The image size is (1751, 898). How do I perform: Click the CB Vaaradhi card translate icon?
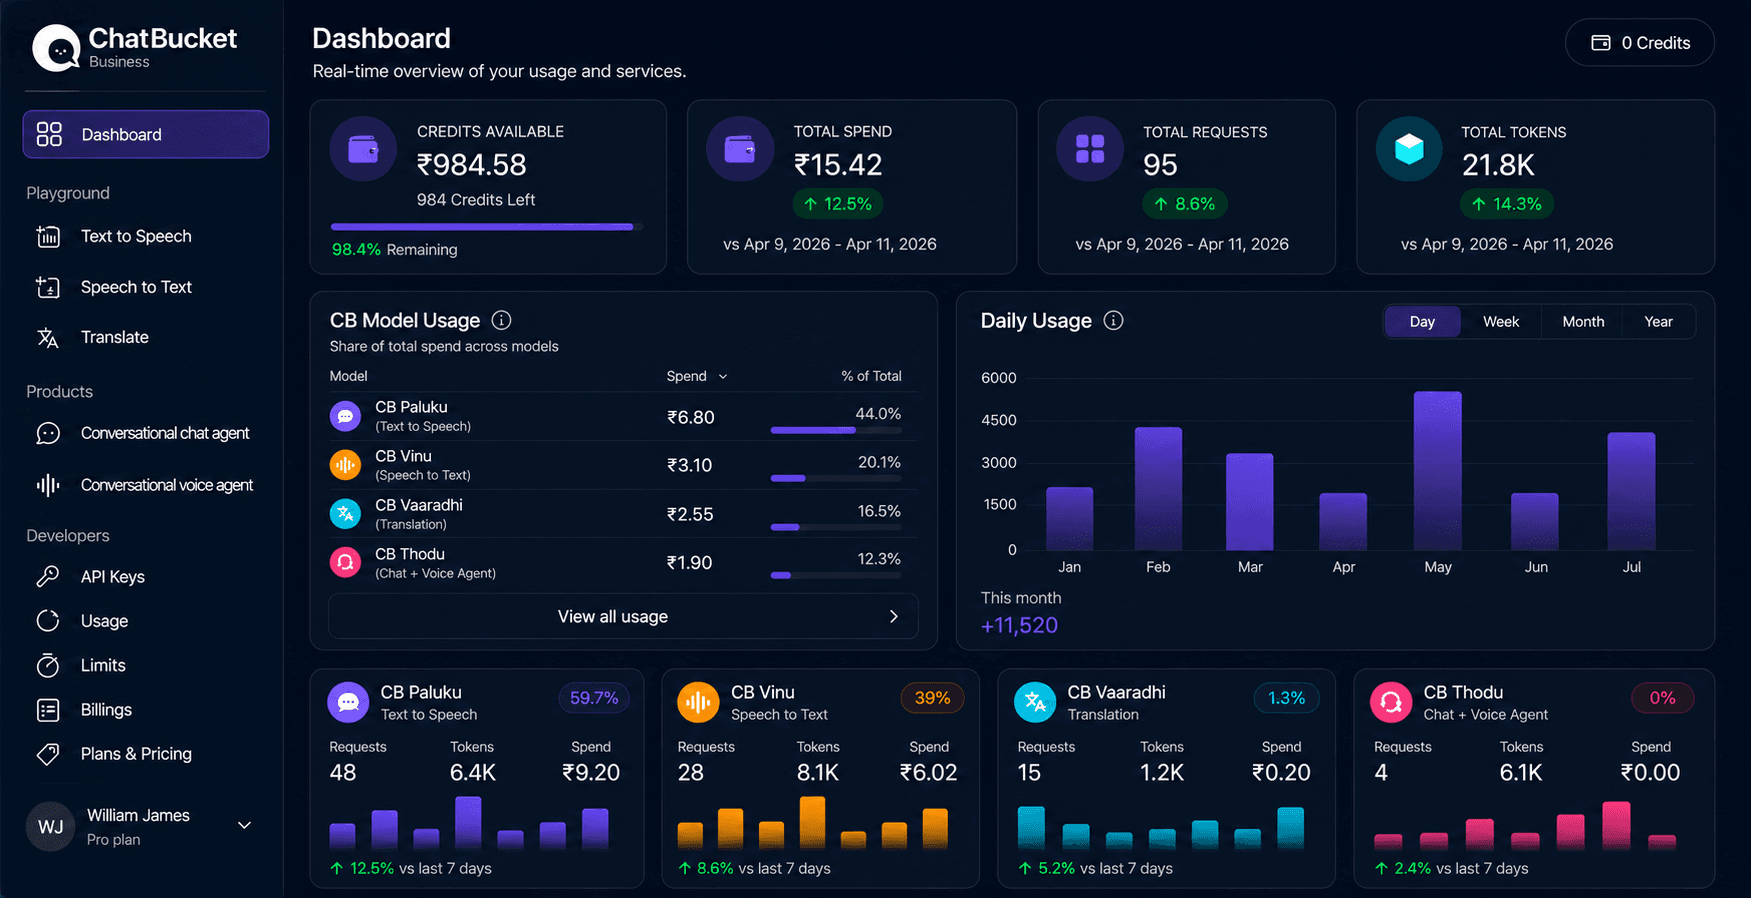pyautogui.click(x=1035, y=702)
